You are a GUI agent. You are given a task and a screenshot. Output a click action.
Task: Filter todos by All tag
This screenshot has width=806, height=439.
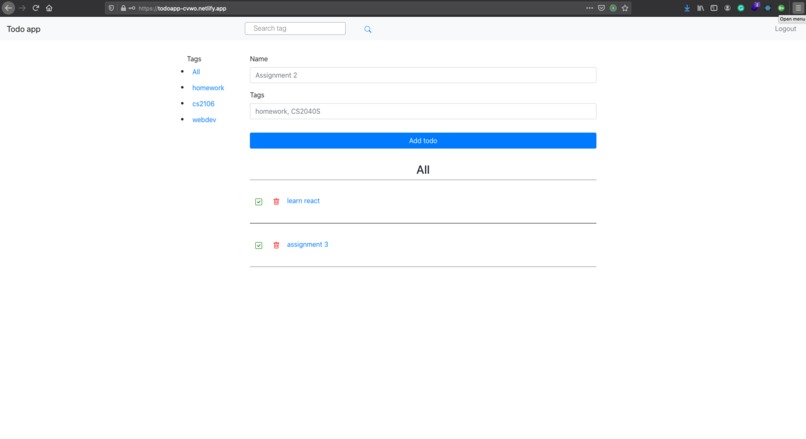pyautogui.click(x=196, y=72)
